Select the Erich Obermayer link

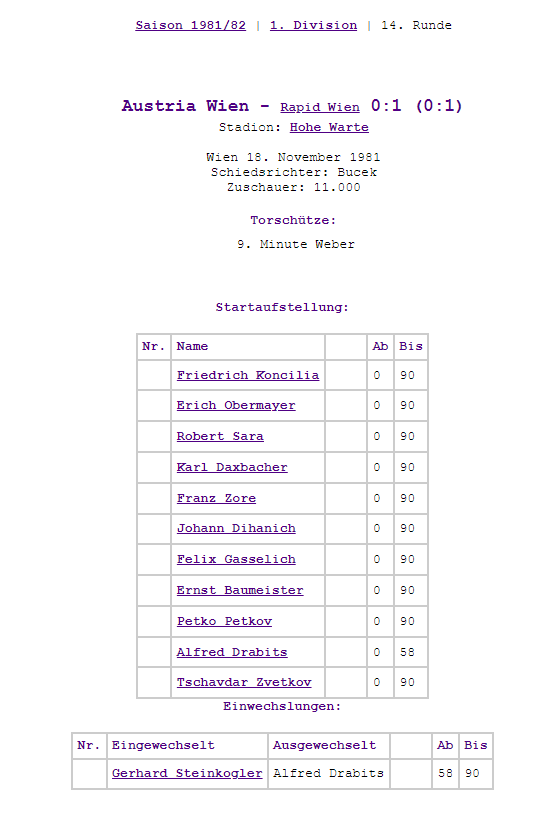tap(236, 405)
